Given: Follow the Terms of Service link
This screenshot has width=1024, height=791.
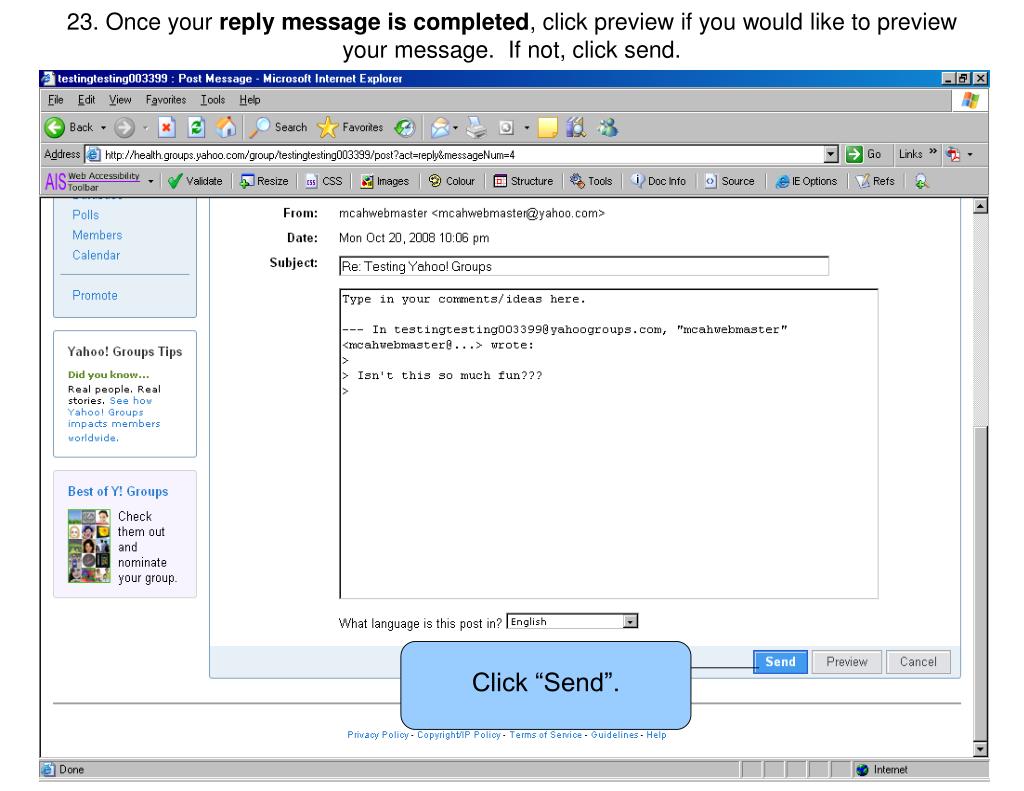Looking at the screenshot, I should point(546,735).
